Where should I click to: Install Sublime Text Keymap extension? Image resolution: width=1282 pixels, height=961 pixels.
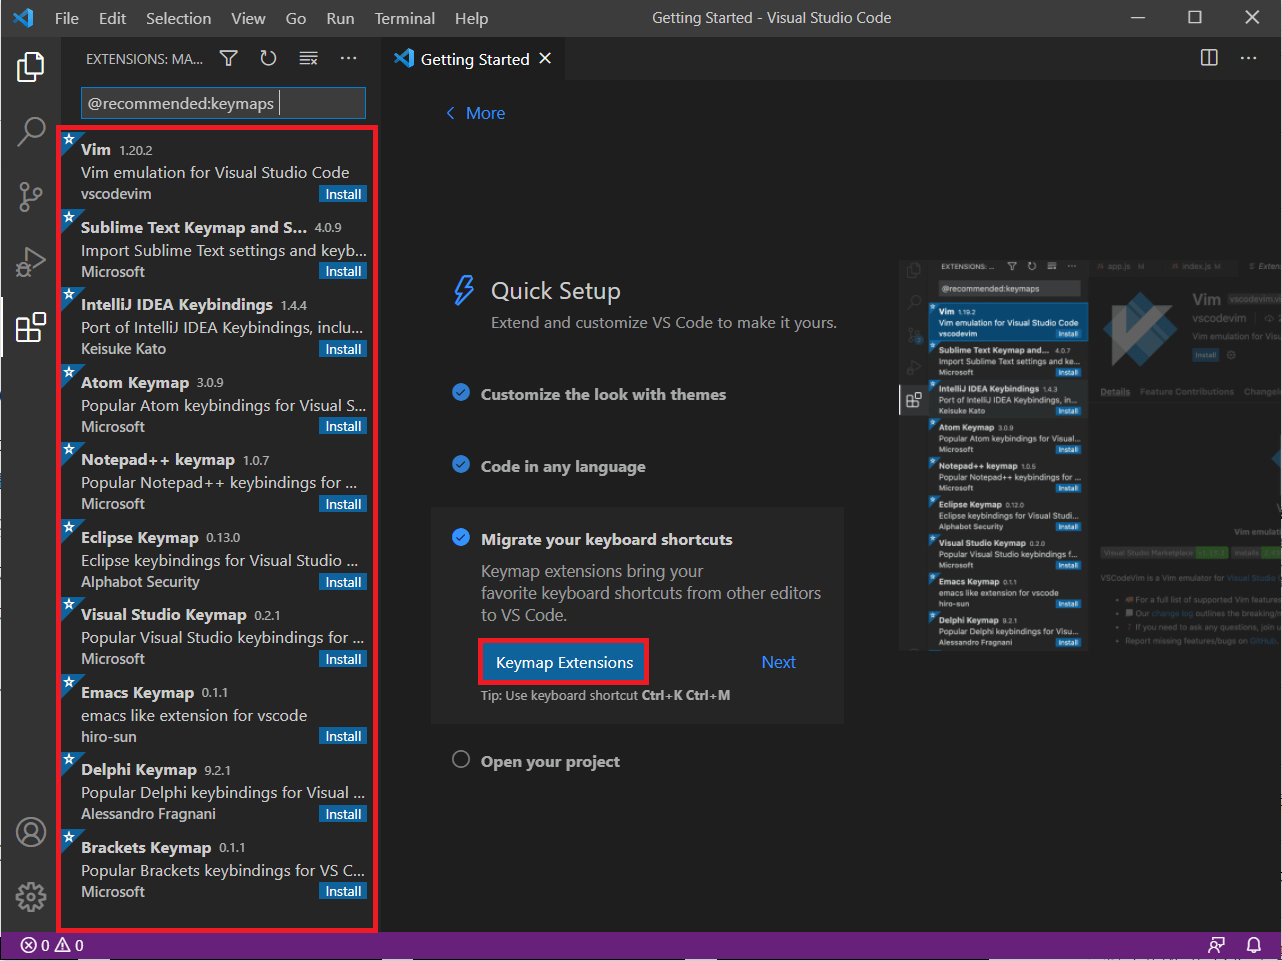coord(343,271)
